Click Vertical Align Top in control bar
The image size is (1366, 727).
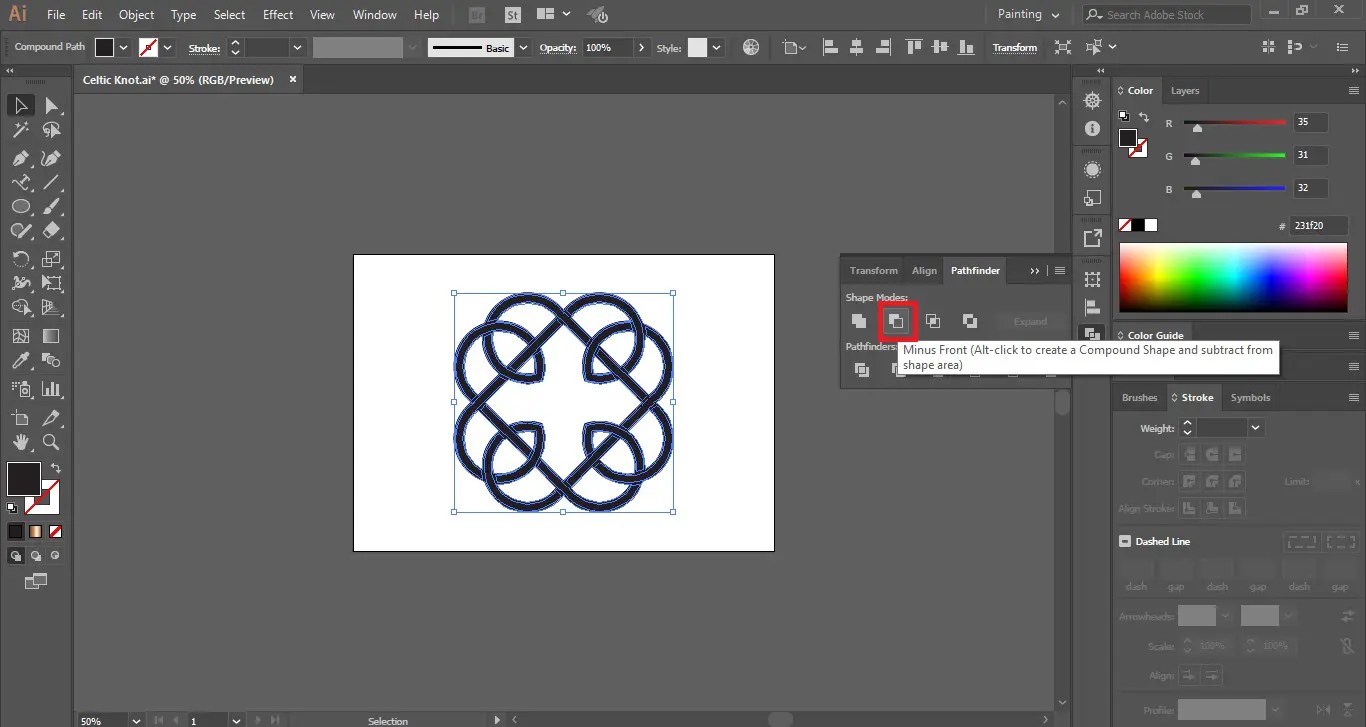click(913, 47)
